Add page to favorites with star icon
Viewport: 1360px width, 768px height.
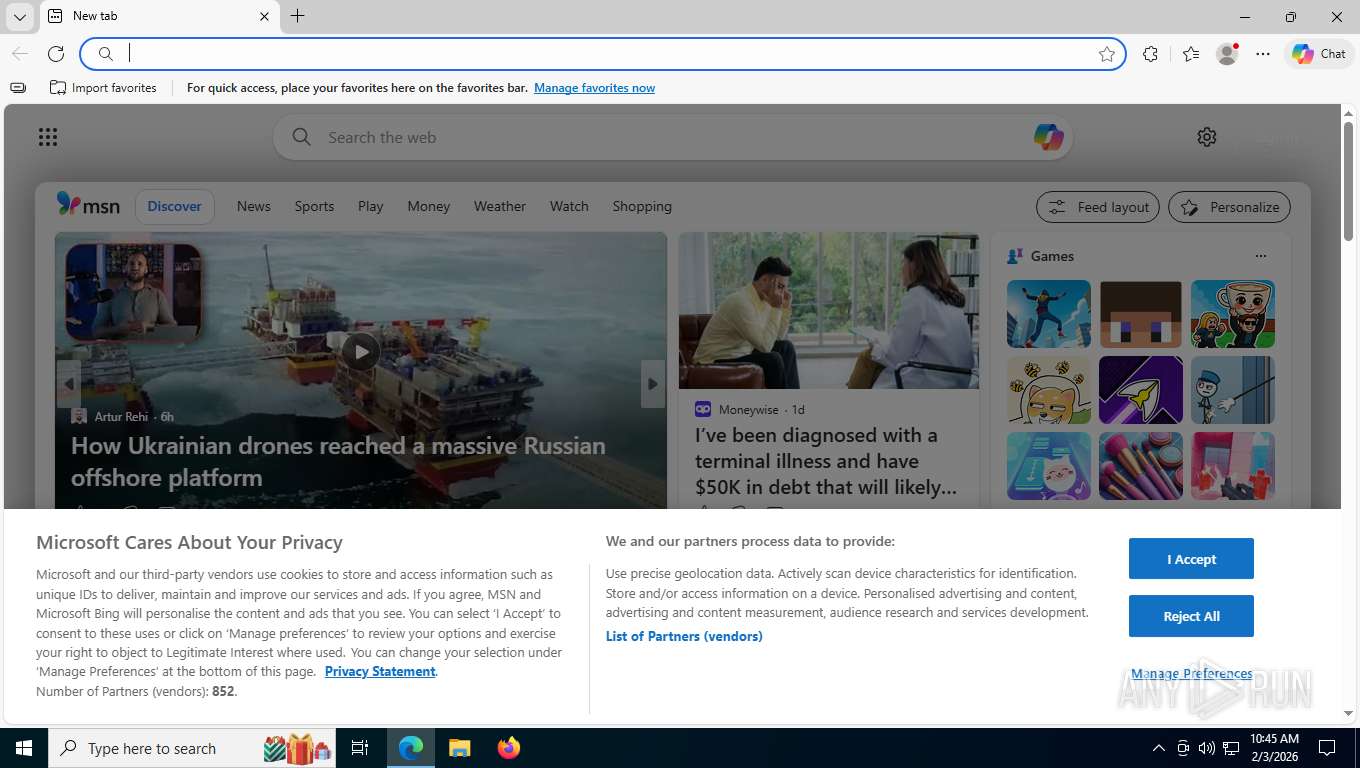(1106, 54)
